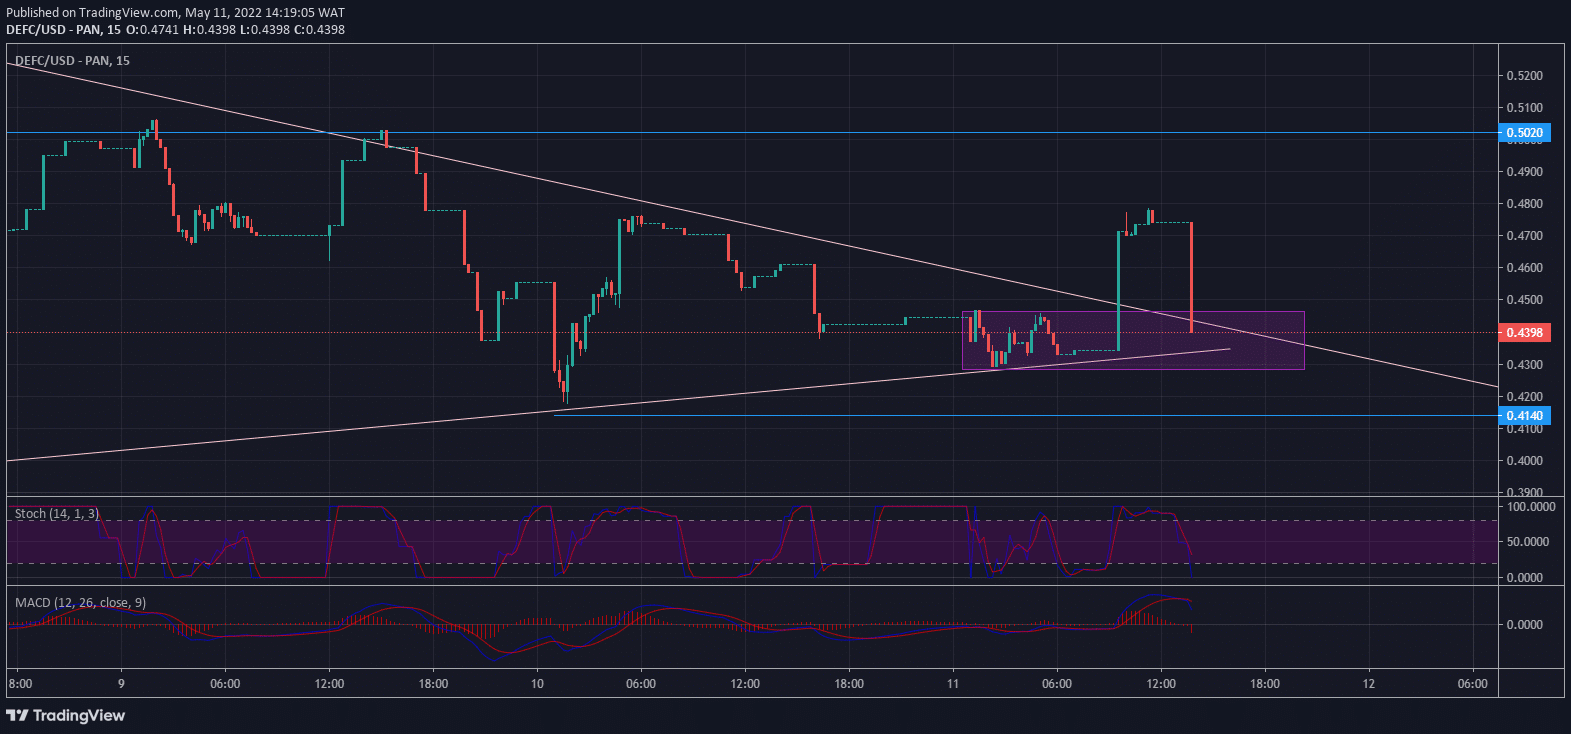Click the 0.4000 price axis value

[x=1525, y=461]
